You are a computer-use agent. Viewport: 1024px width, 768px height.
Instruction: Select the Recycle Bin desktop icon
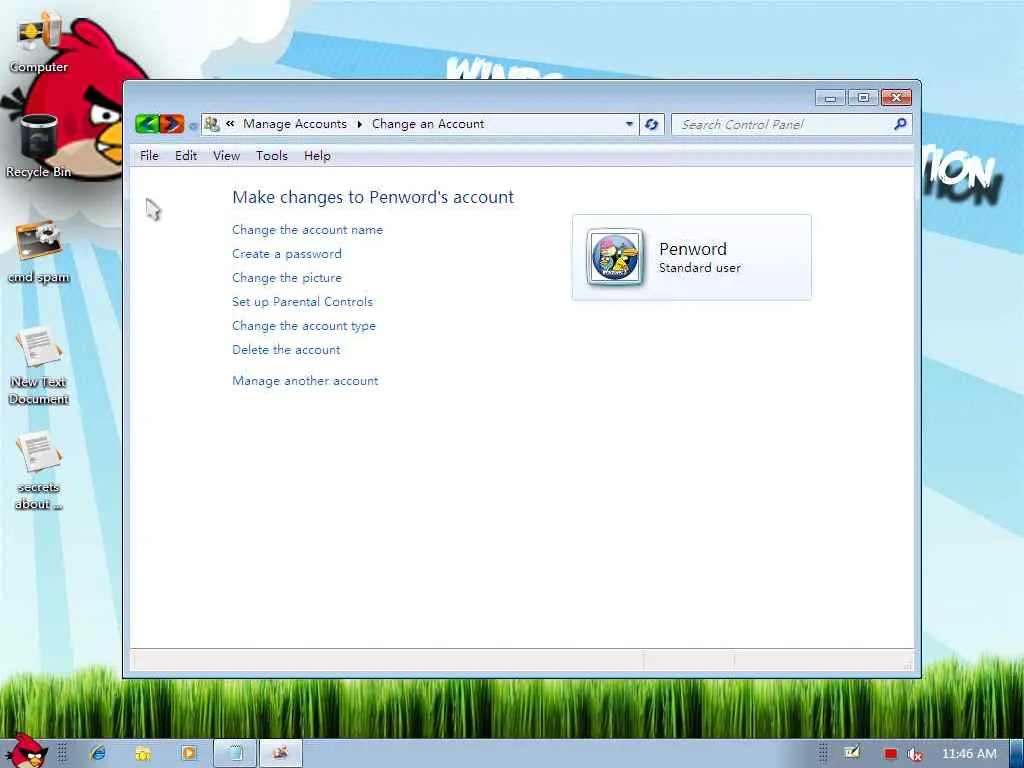(x=39, y=147)
